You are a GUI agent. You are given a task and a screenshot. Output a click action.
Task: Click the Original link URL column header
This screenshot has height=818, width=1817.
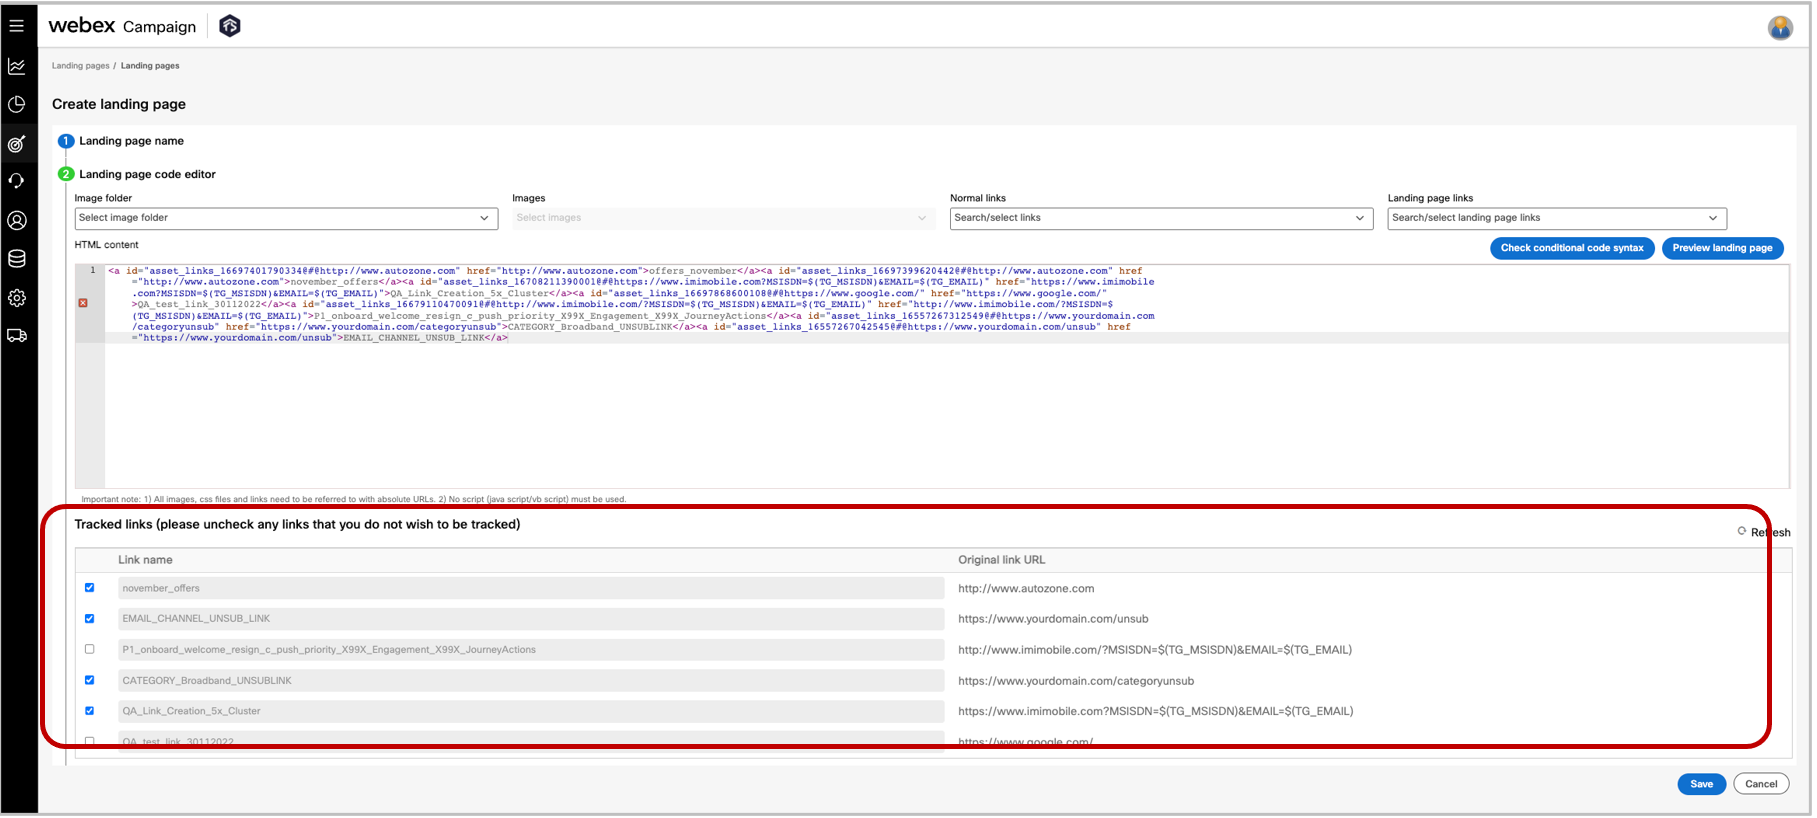pyautogui.click(x=1001, y=560)
